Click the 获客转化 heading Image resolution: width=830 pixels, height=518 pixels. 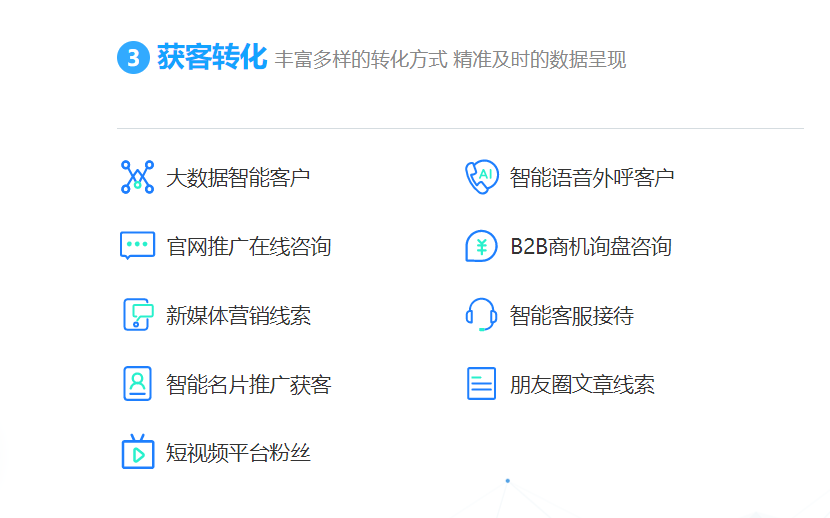[212, 57]
